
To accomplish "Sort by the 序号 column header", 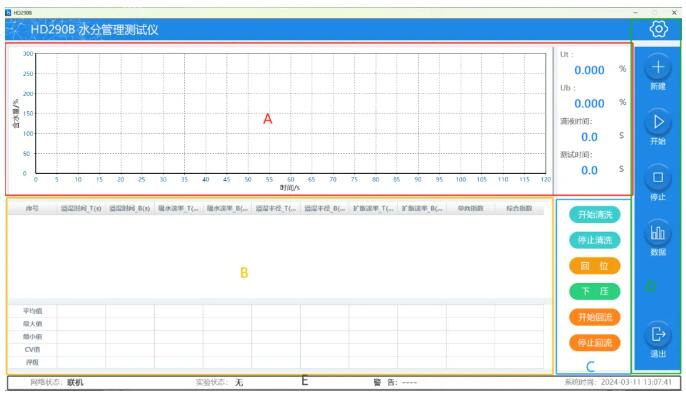I will 32,209.
